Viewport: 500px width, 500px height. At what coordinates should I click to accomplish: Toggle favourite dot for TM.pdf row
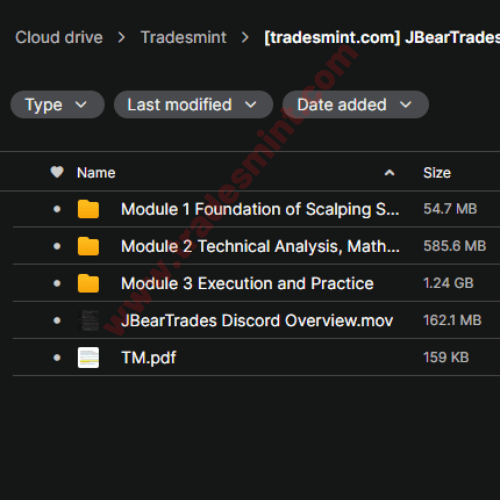pyautogui.click(x=57, y=357)
